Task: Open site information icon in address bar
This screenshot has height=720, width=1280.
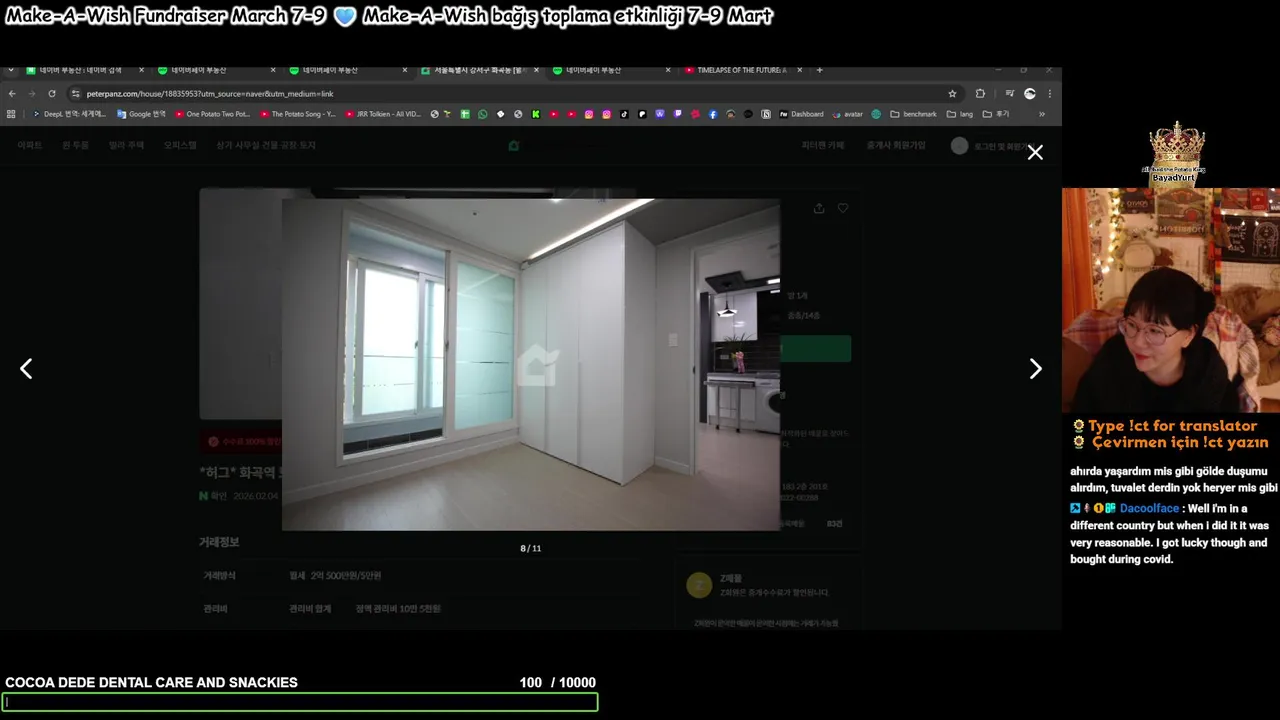Action: click(x=76, y=94)
